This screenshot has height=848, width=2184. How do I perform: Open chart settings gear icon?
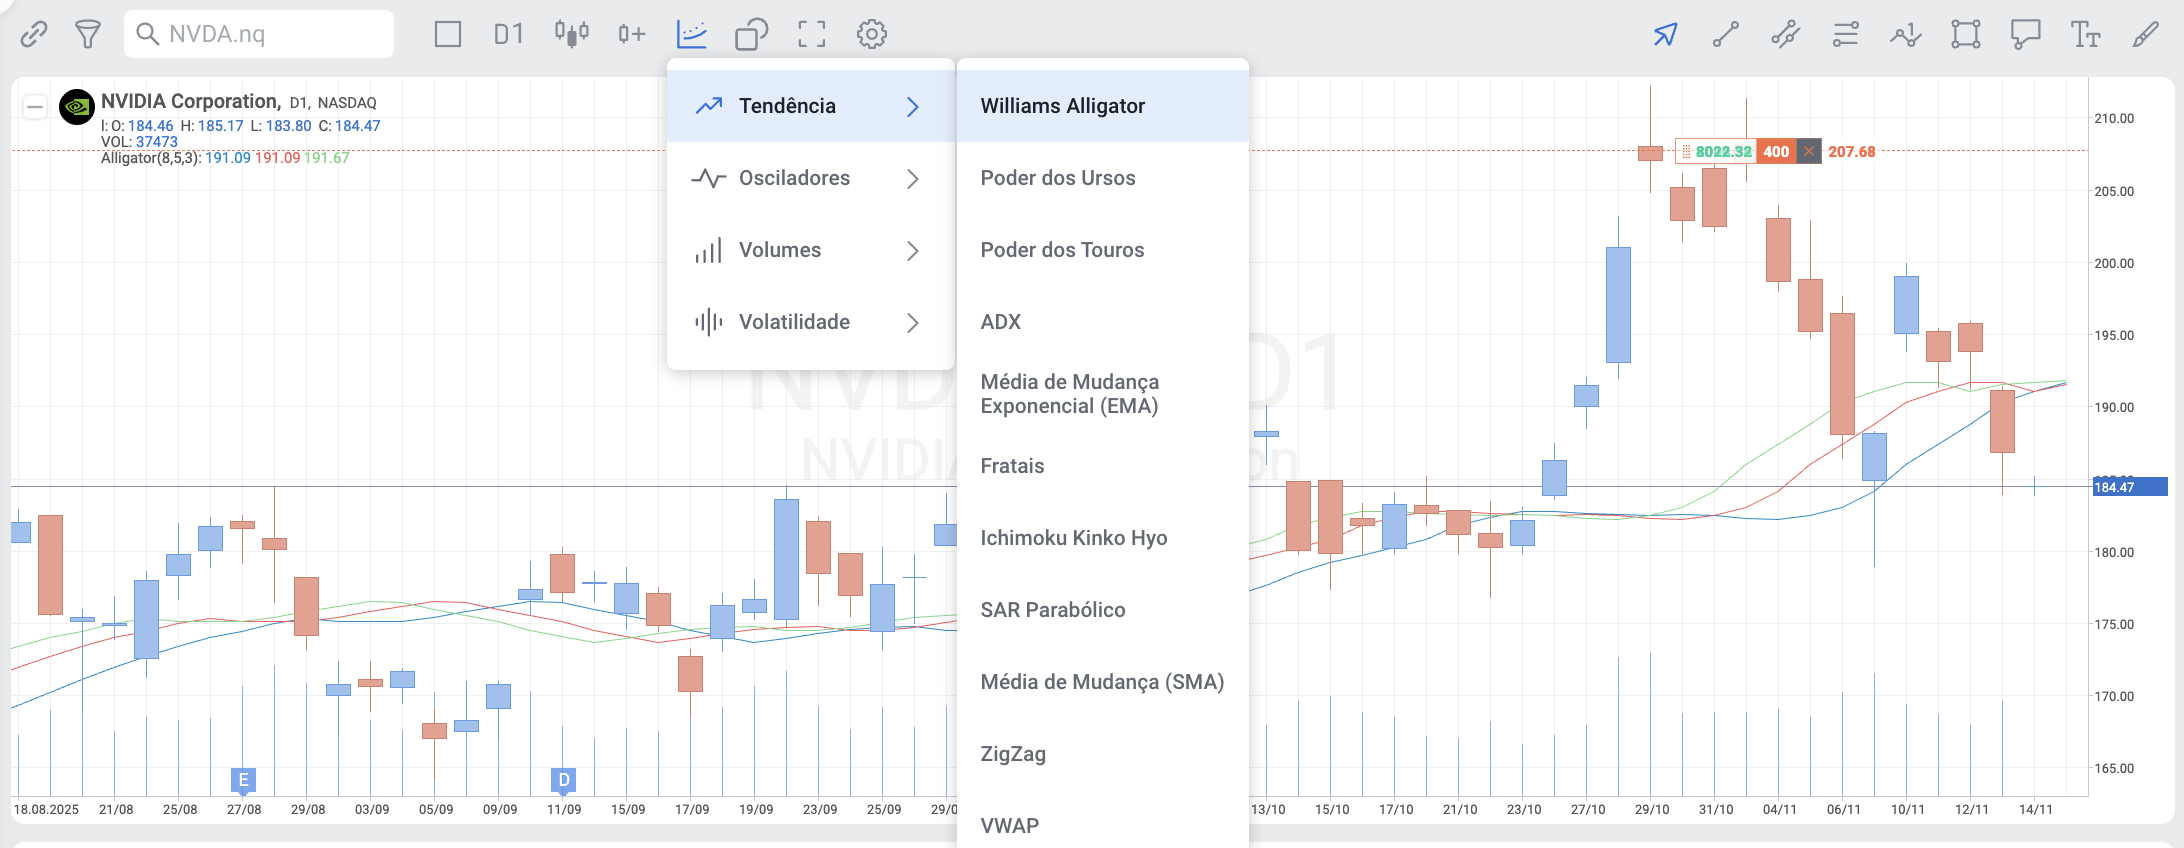click(x=872, y=34)
